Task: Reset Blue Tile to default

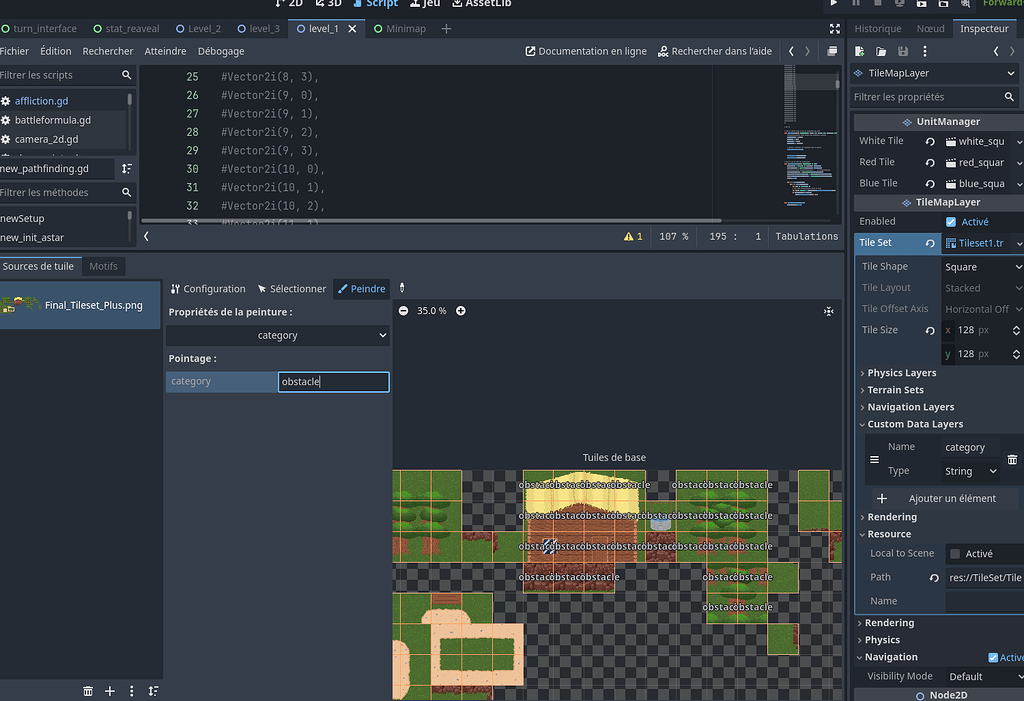Action: coord(930,184)
